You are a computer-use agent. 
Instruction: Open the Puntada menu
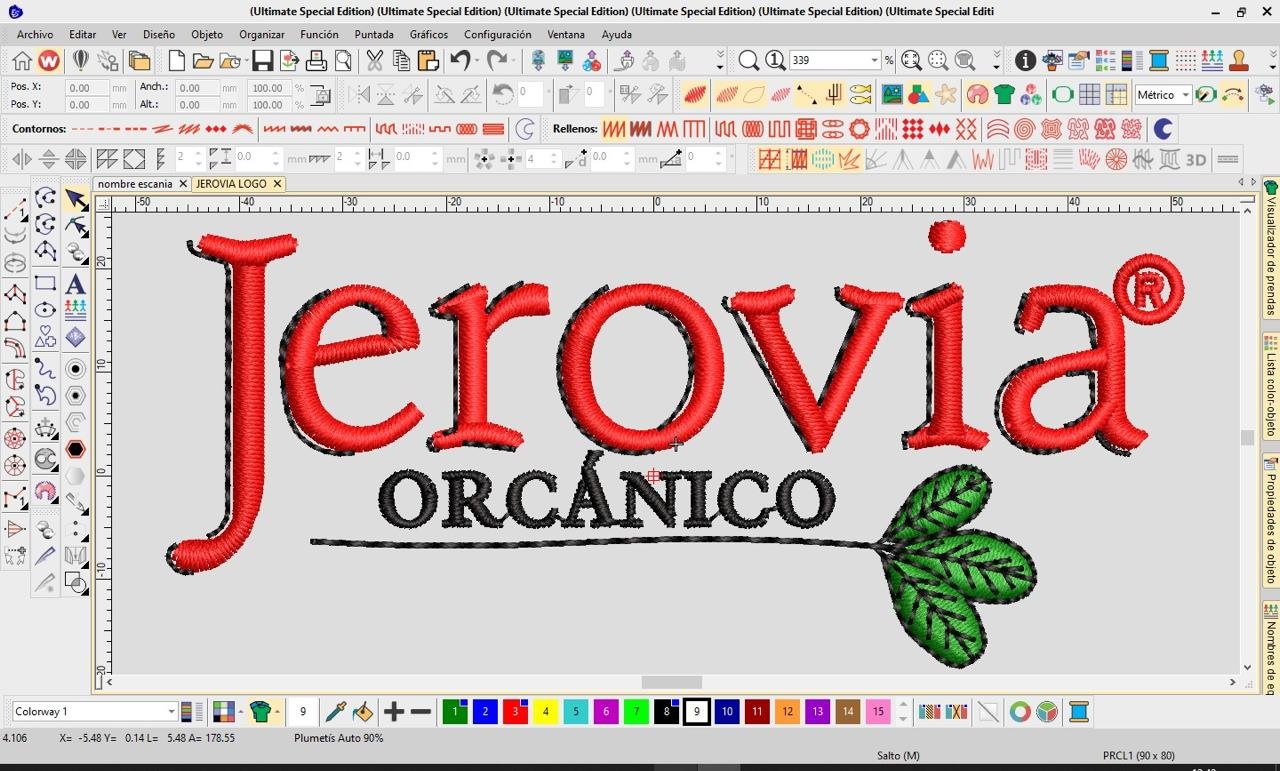pyautogui.click(x=374, y=34)
